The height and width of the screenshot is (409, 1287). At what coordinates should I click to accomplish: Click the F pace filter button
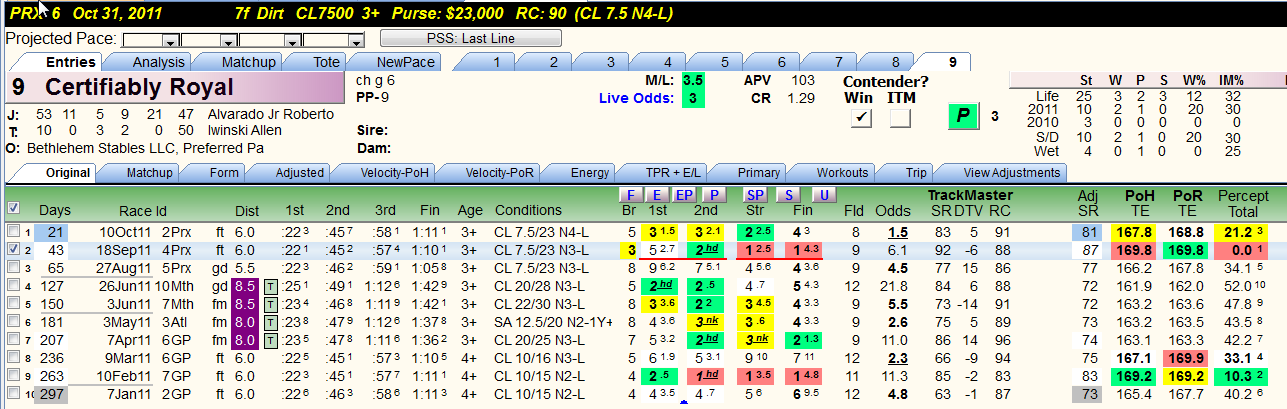coord(630,194)
